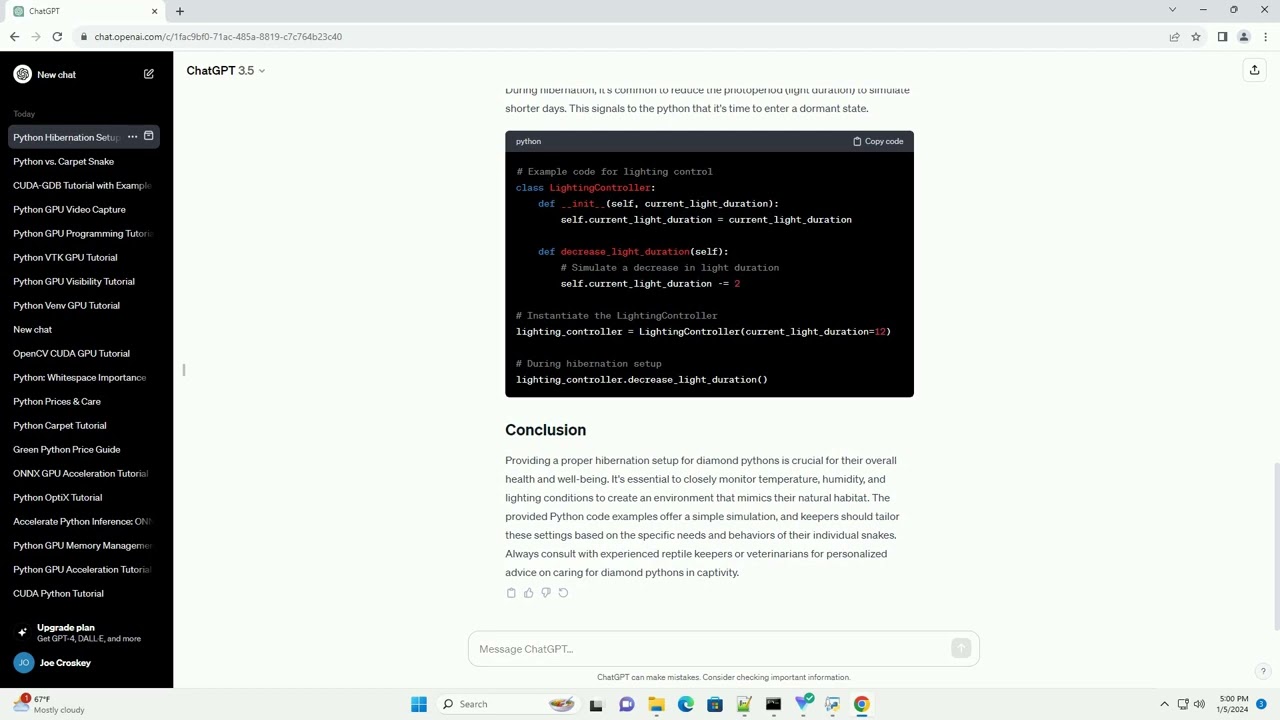Open Python GPU Memory Management chat
This screenshot has height=720, width=1280.
pos(84,545)
